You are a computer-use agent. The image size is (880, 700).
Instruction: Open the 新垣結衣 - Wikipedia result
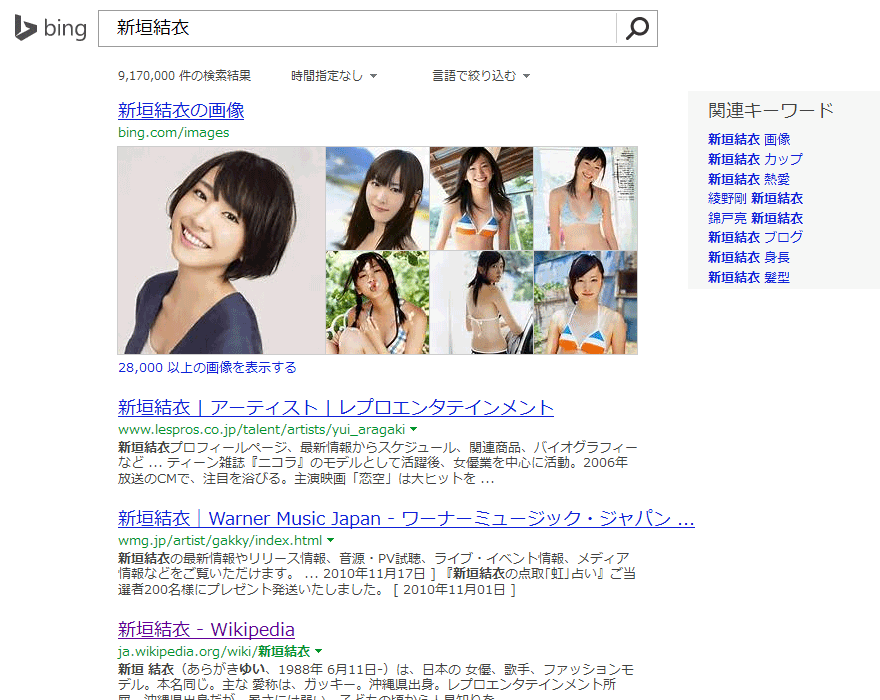tap(206, 629)
